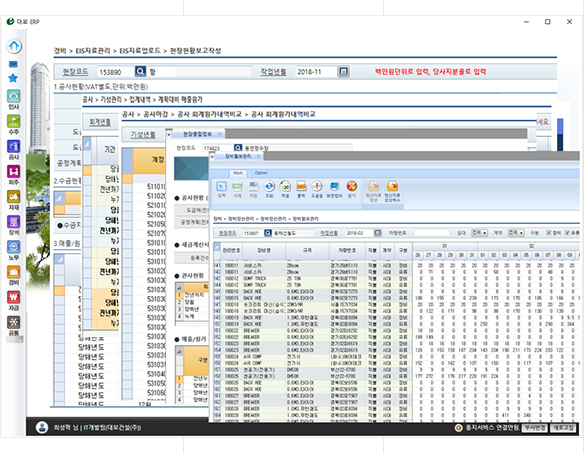Click 작업년월 link in 장비월보관리 window

(328, 233)
